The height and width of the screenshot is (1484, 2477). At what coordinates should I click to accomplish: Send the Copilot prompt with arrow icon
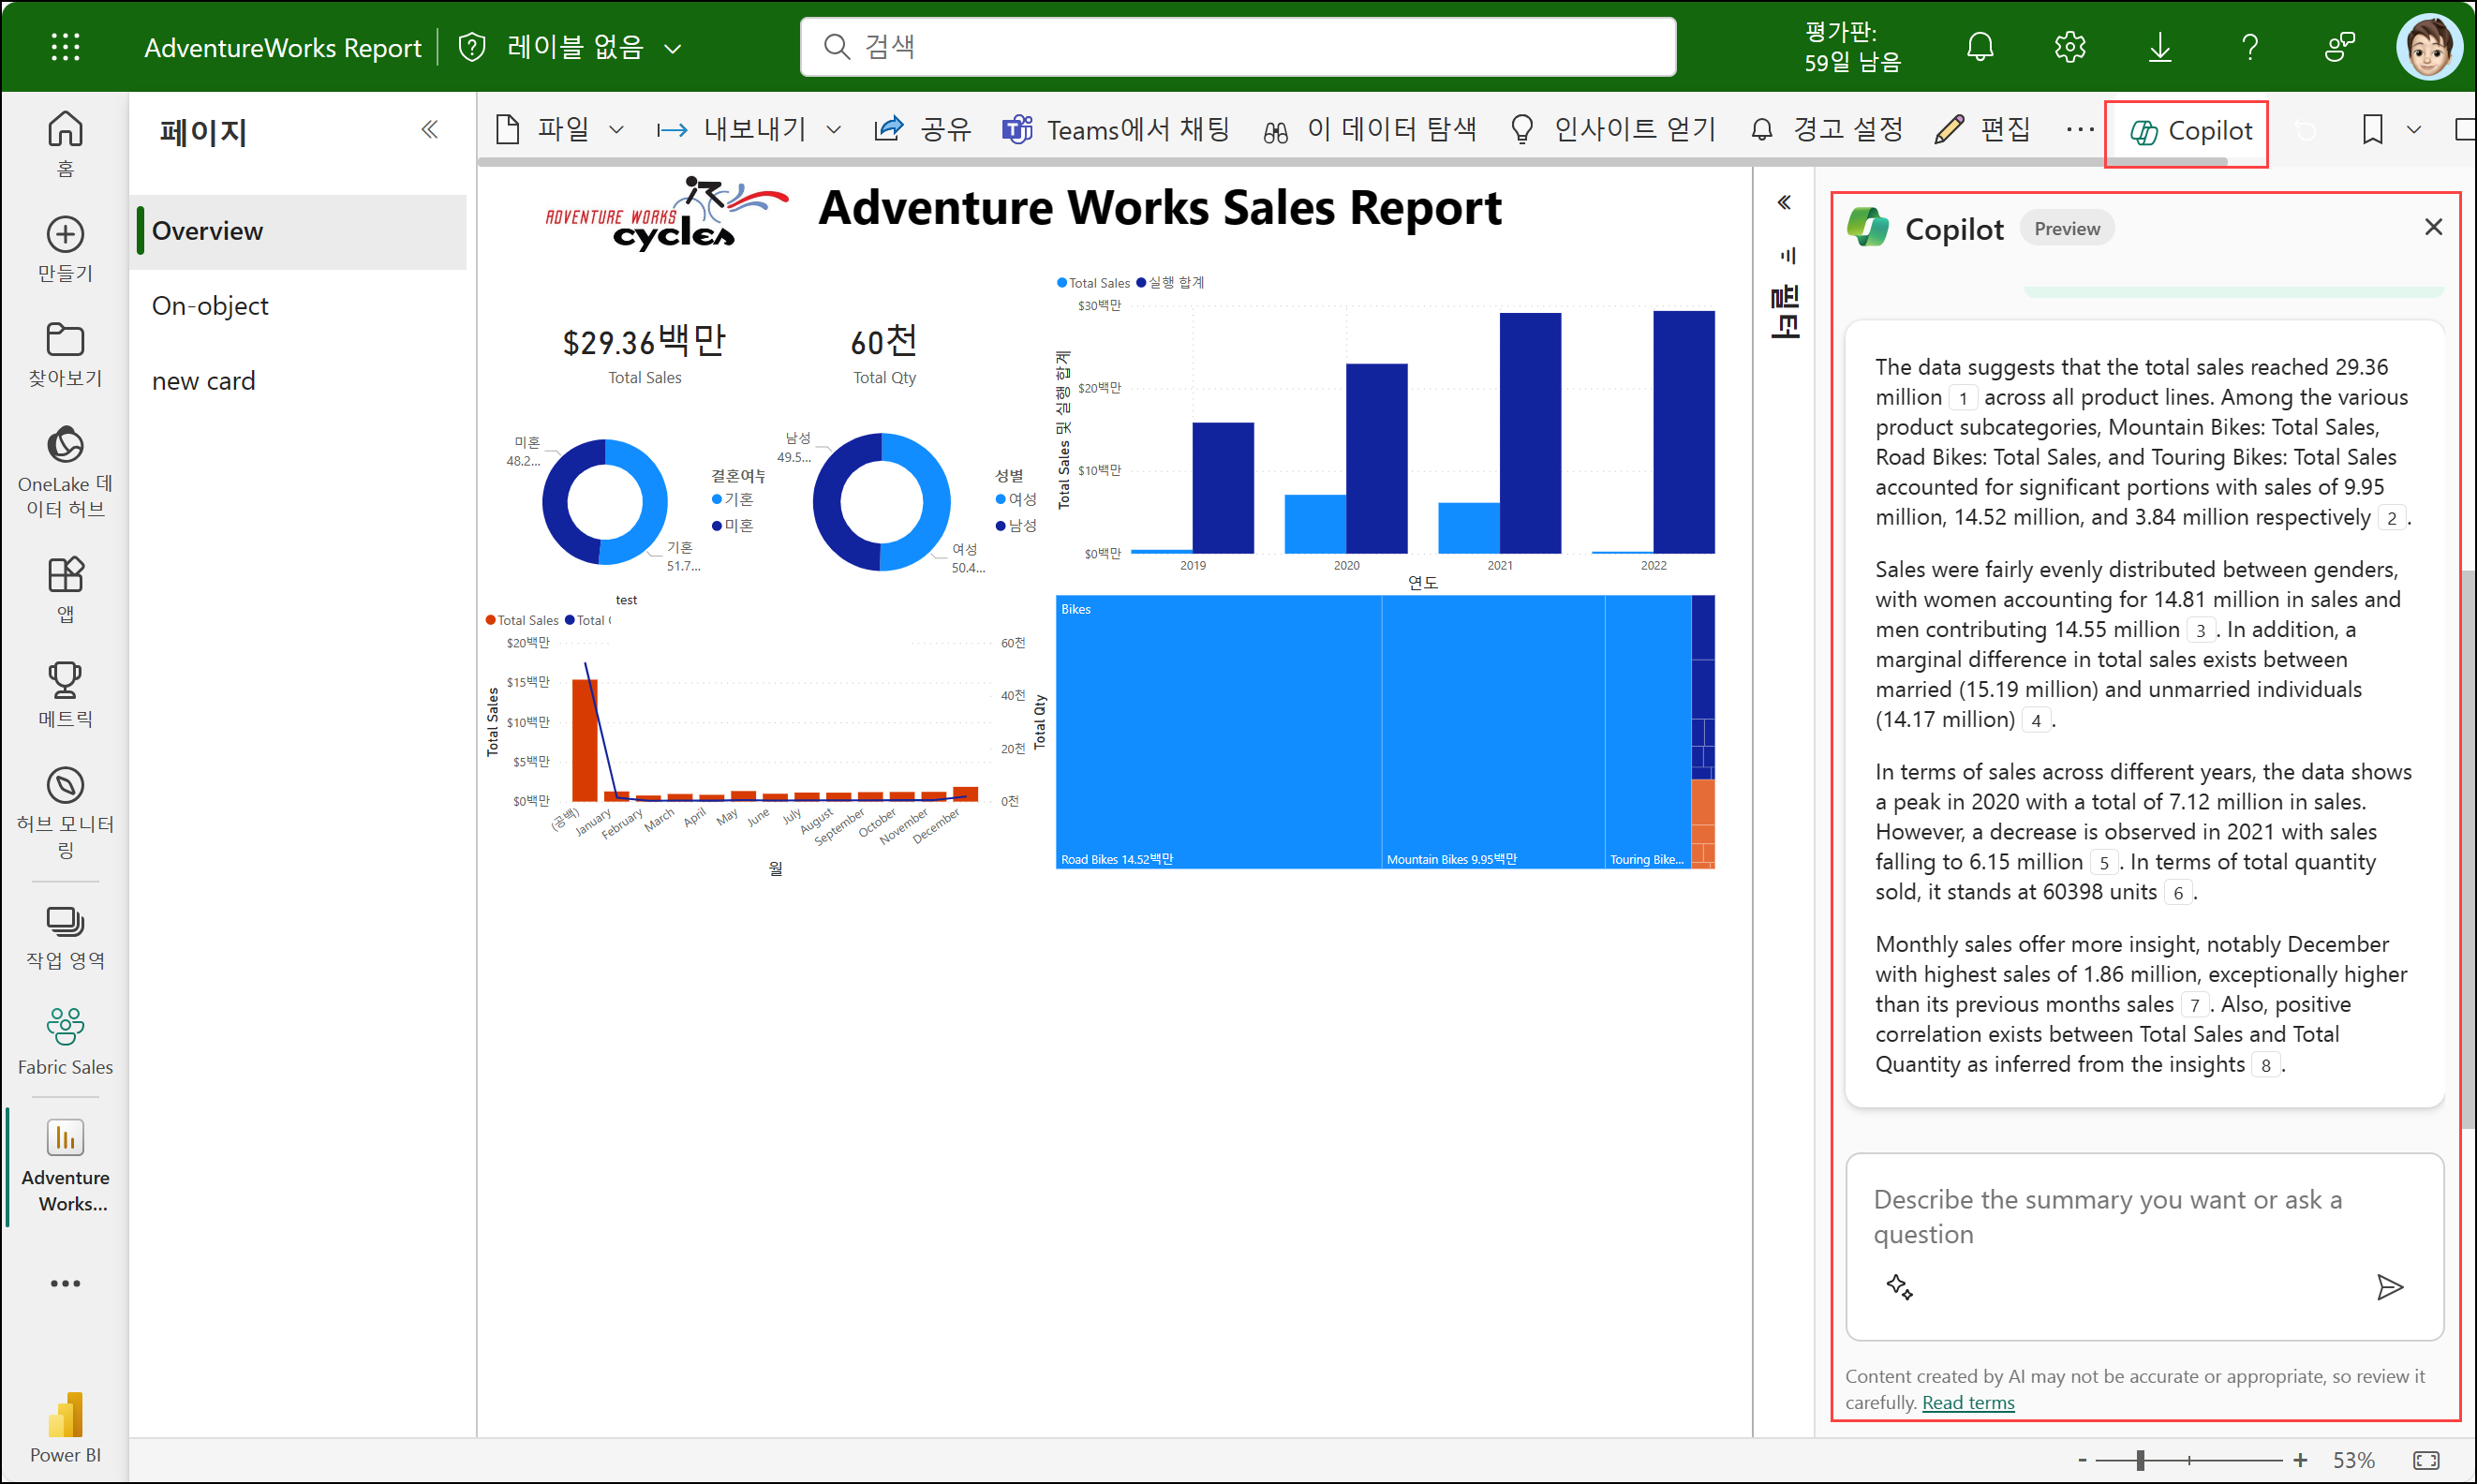tap(2389, 1286)
